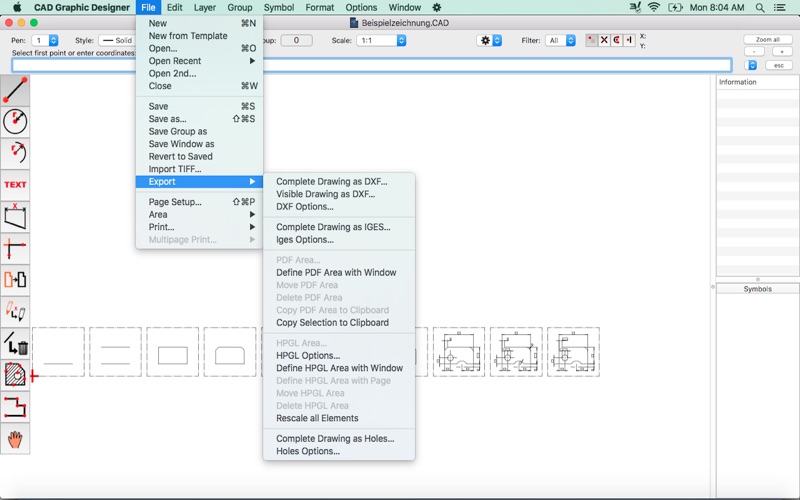Click the Group number field
Image resolution: width=800 pixels, height=500 pixels.
(296, 40)
